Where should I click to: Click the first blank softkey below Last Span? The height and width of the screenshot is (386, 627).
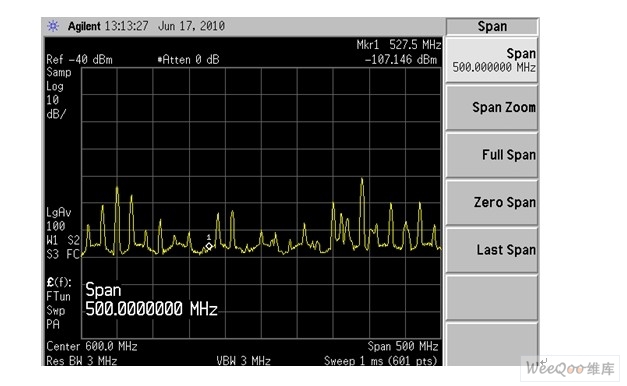click(x=492, y=298)
